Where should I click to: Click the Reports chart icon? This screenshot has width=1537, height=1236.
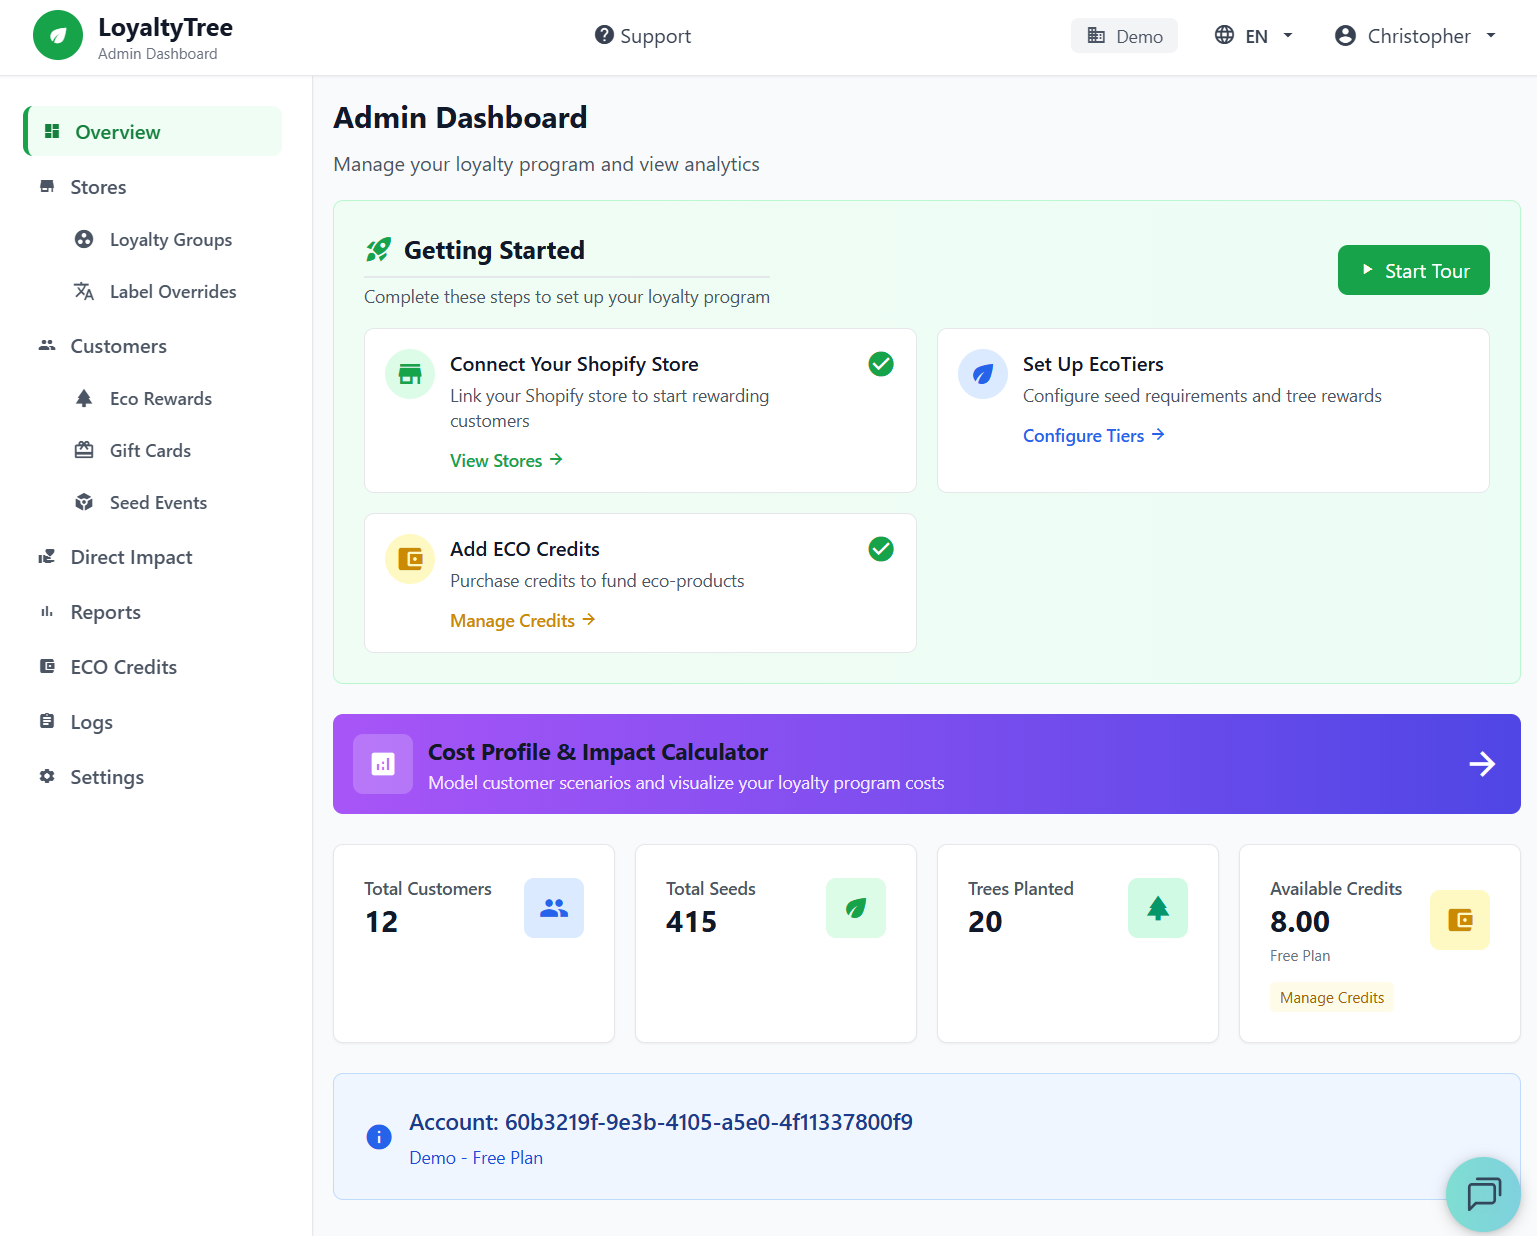pos(47,611)
